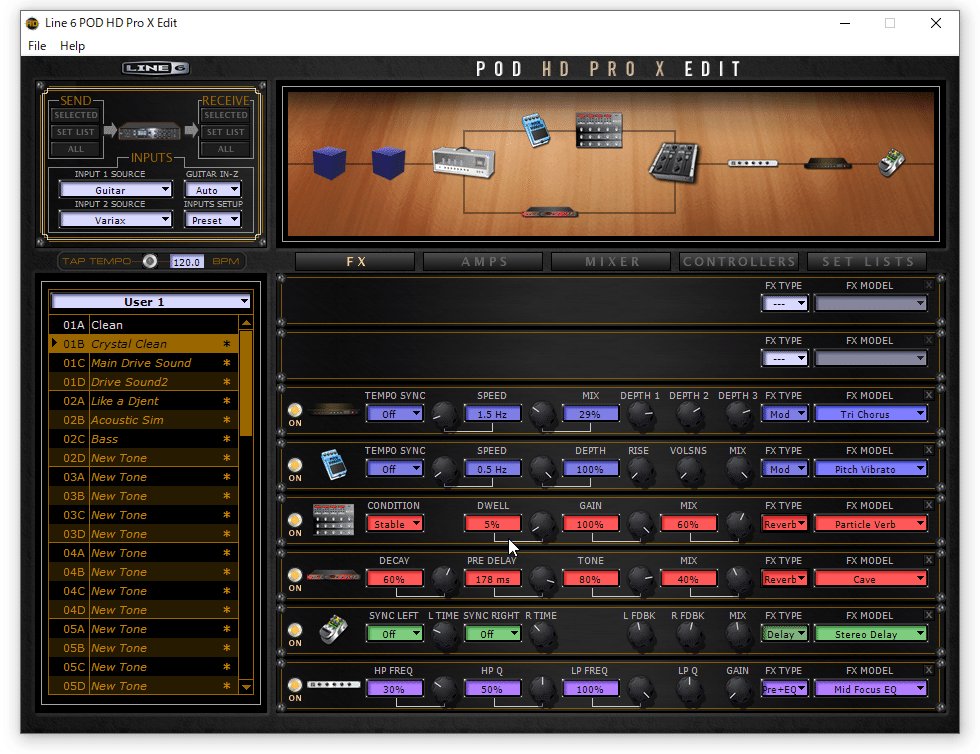Open the Inputs Setup Preset dropdown
Screen dimensions: 980x754
[x=212, y=219]
